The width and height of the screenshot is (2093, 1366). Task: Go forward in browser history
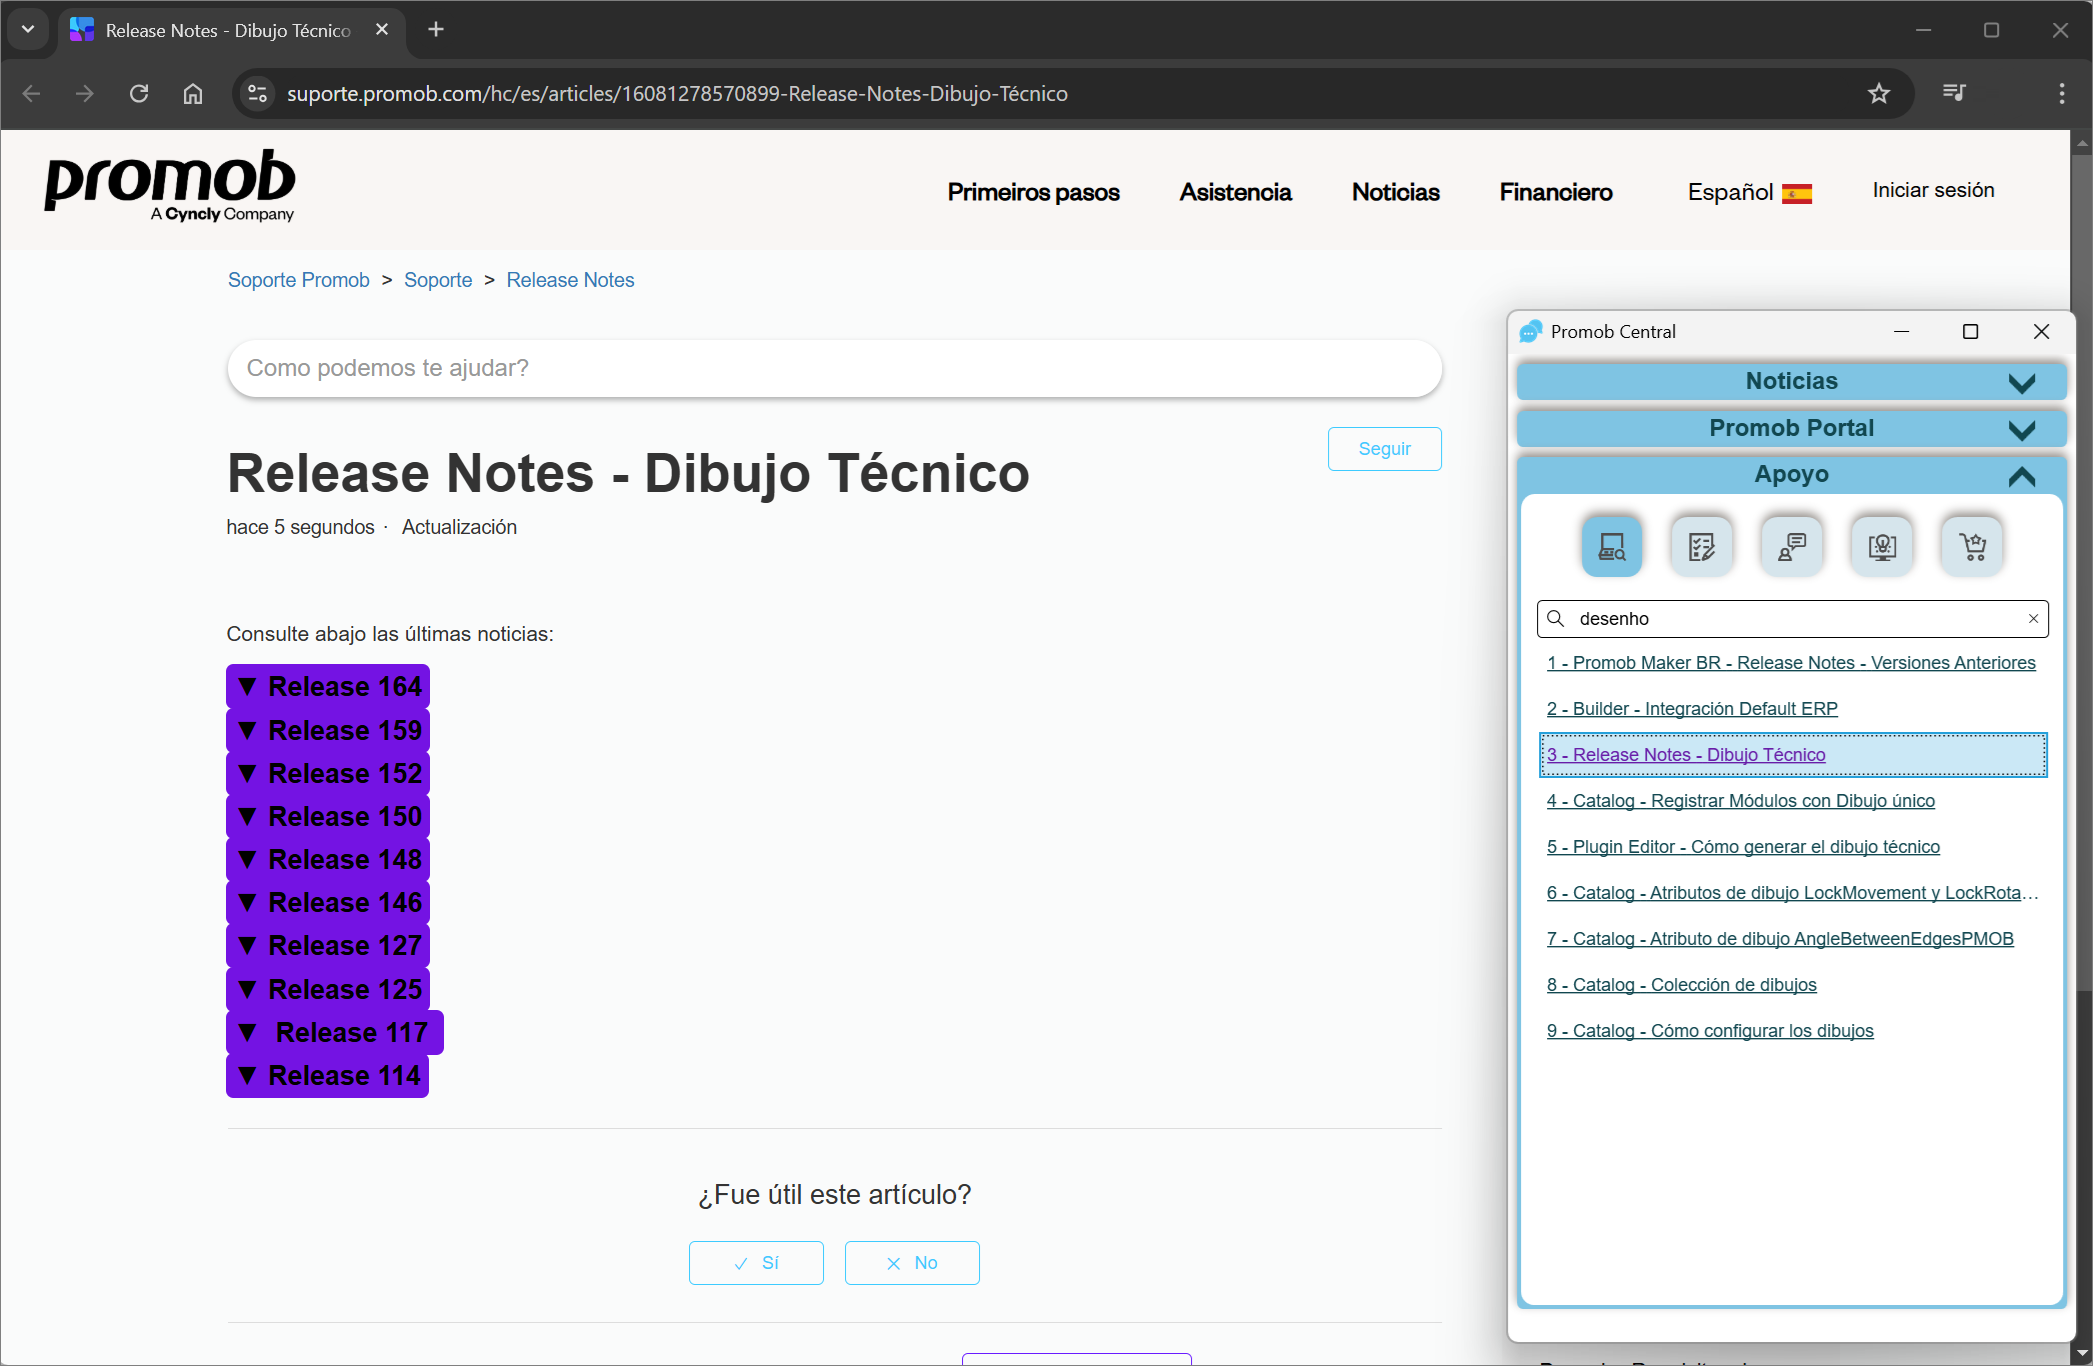[x=85, y=93]
